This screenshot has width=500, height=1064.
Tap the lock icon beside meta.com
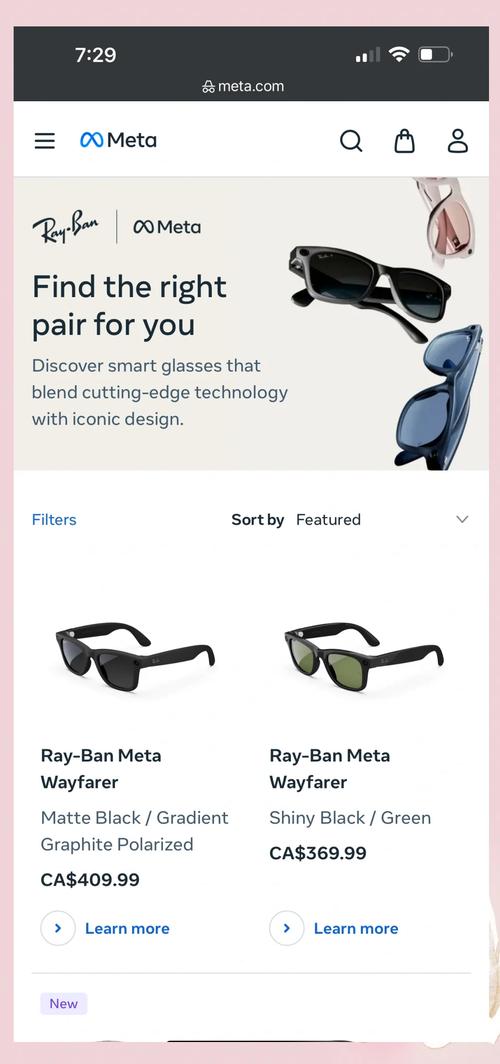pos(208,87)
